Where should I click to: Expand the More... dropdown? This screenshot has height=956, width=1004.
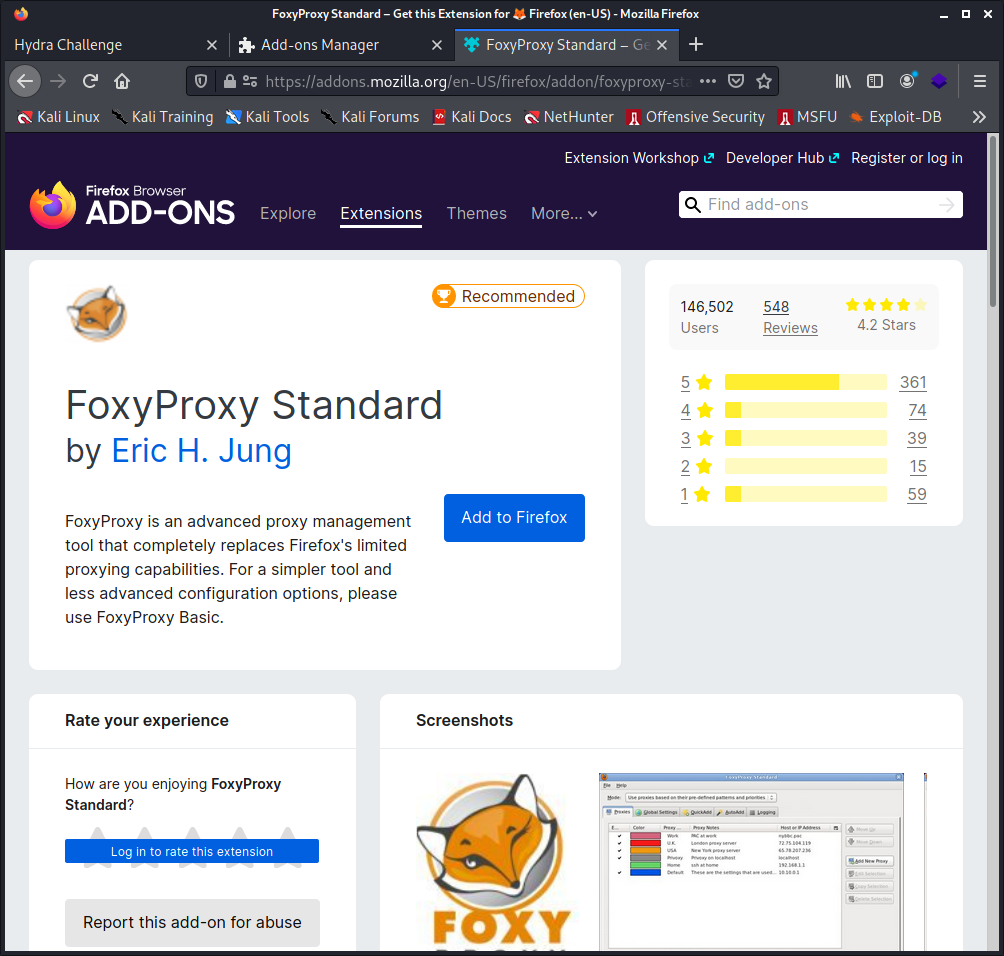click(x=564, y=213)
